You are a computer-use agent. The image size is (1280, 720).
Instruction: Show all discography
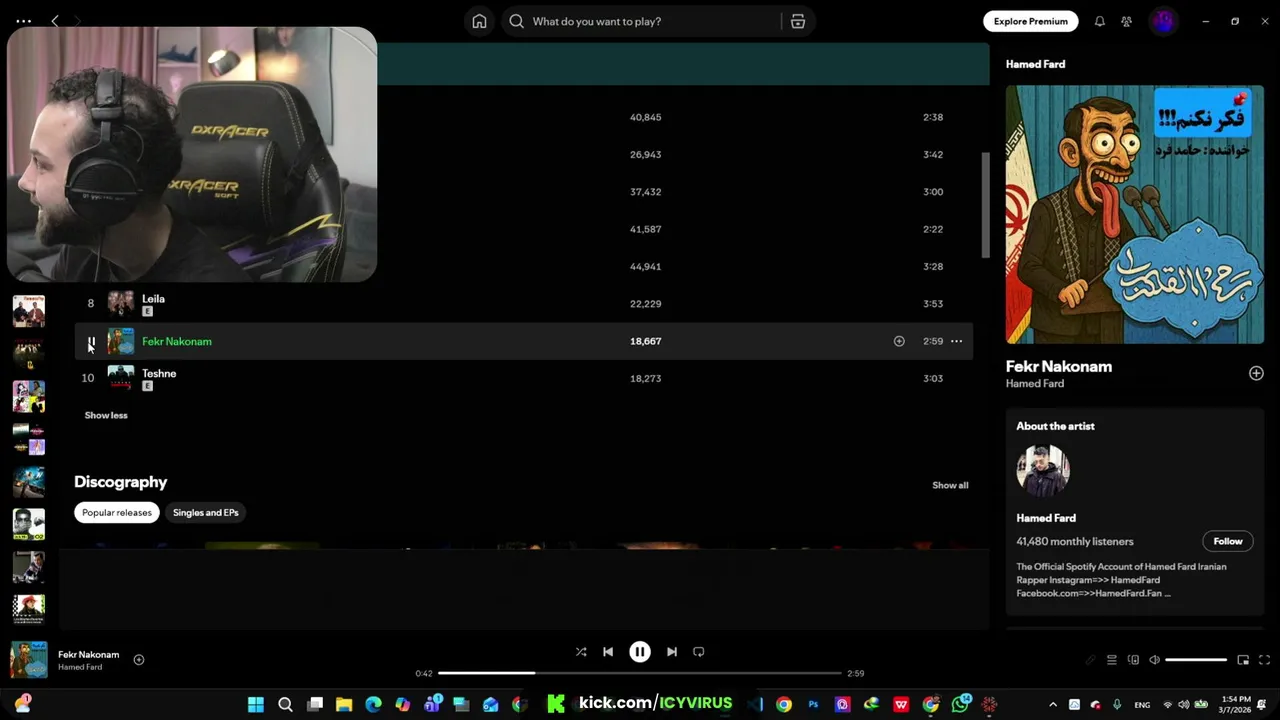[x=950, y=485]
